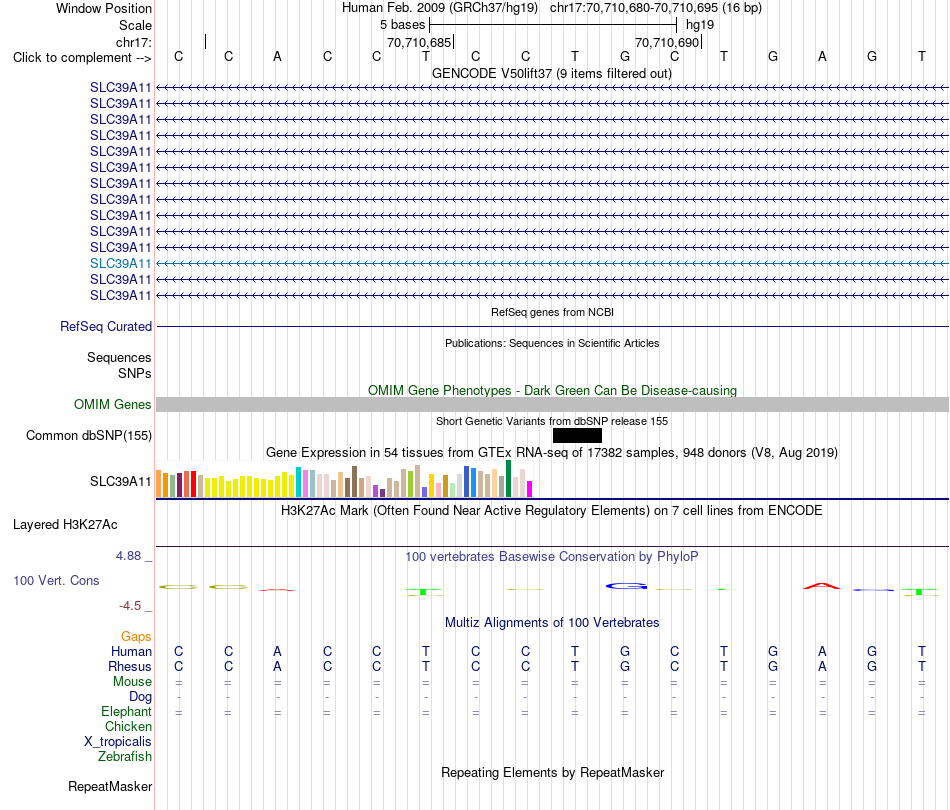The width and height of the screenshot is (950, 810).
Task: Click the "Chicken" alignment row label
Action: coord(128,726)
